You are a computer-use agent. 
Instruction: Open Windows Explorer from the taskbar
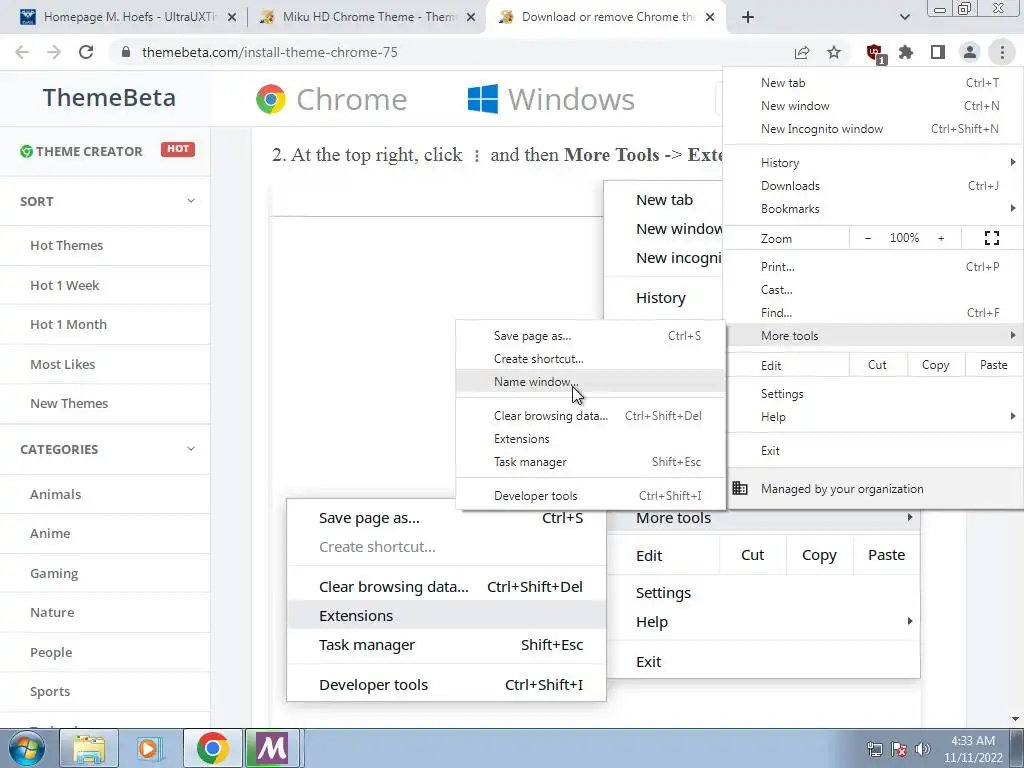click(x=89, y=748)
